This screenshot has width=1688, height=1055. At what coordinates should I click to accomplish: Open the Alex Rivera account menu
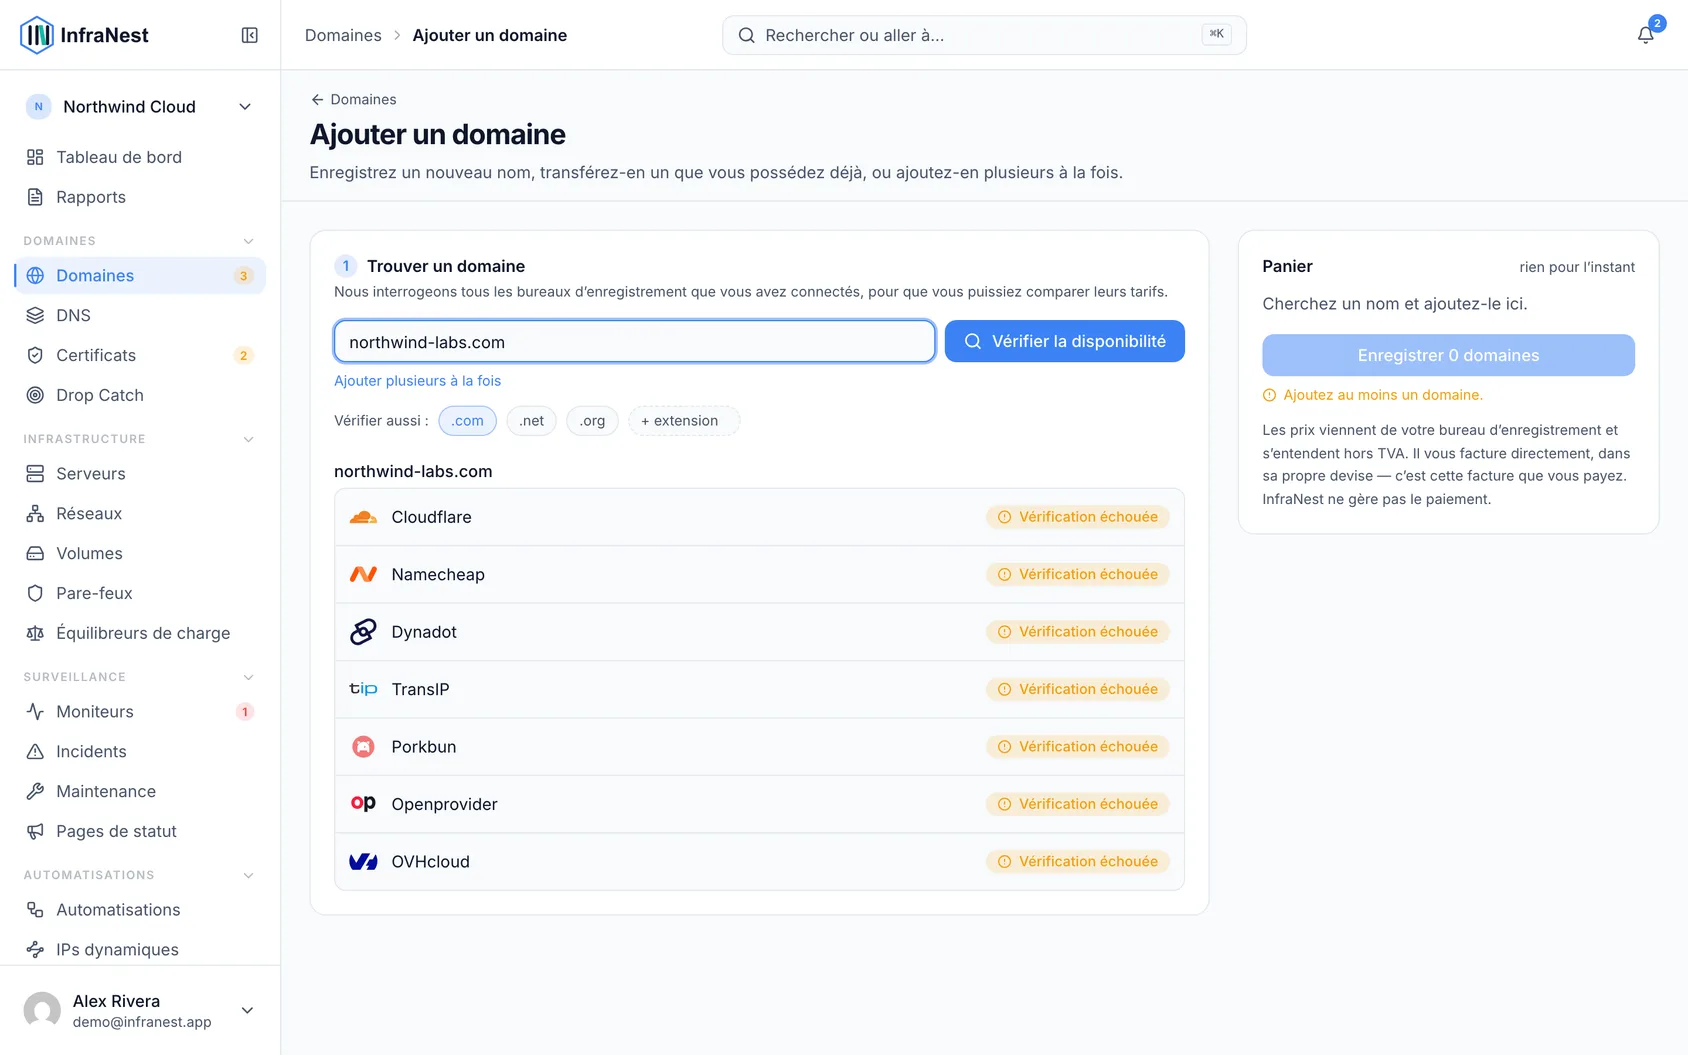(140, 1010)
